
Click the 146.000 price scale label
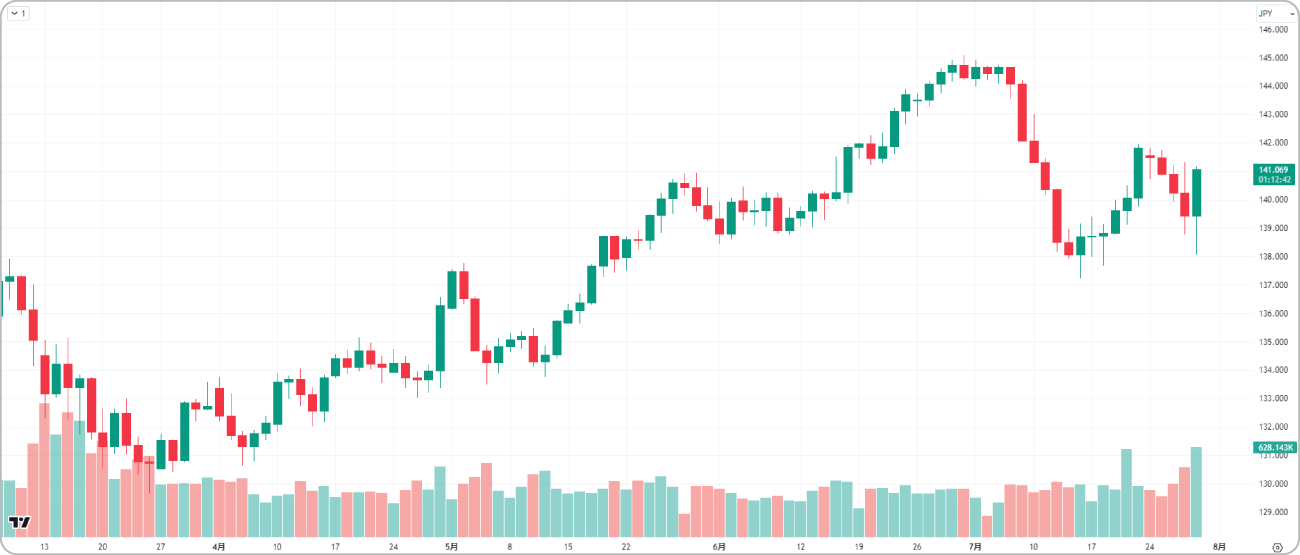pos(1273,30)
